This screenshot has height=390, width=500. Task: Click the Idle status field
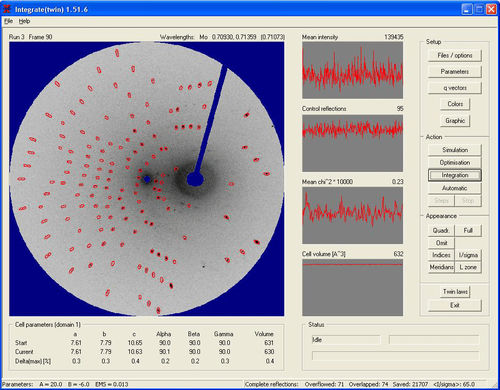pyautogui.click(x=346, y=340)
